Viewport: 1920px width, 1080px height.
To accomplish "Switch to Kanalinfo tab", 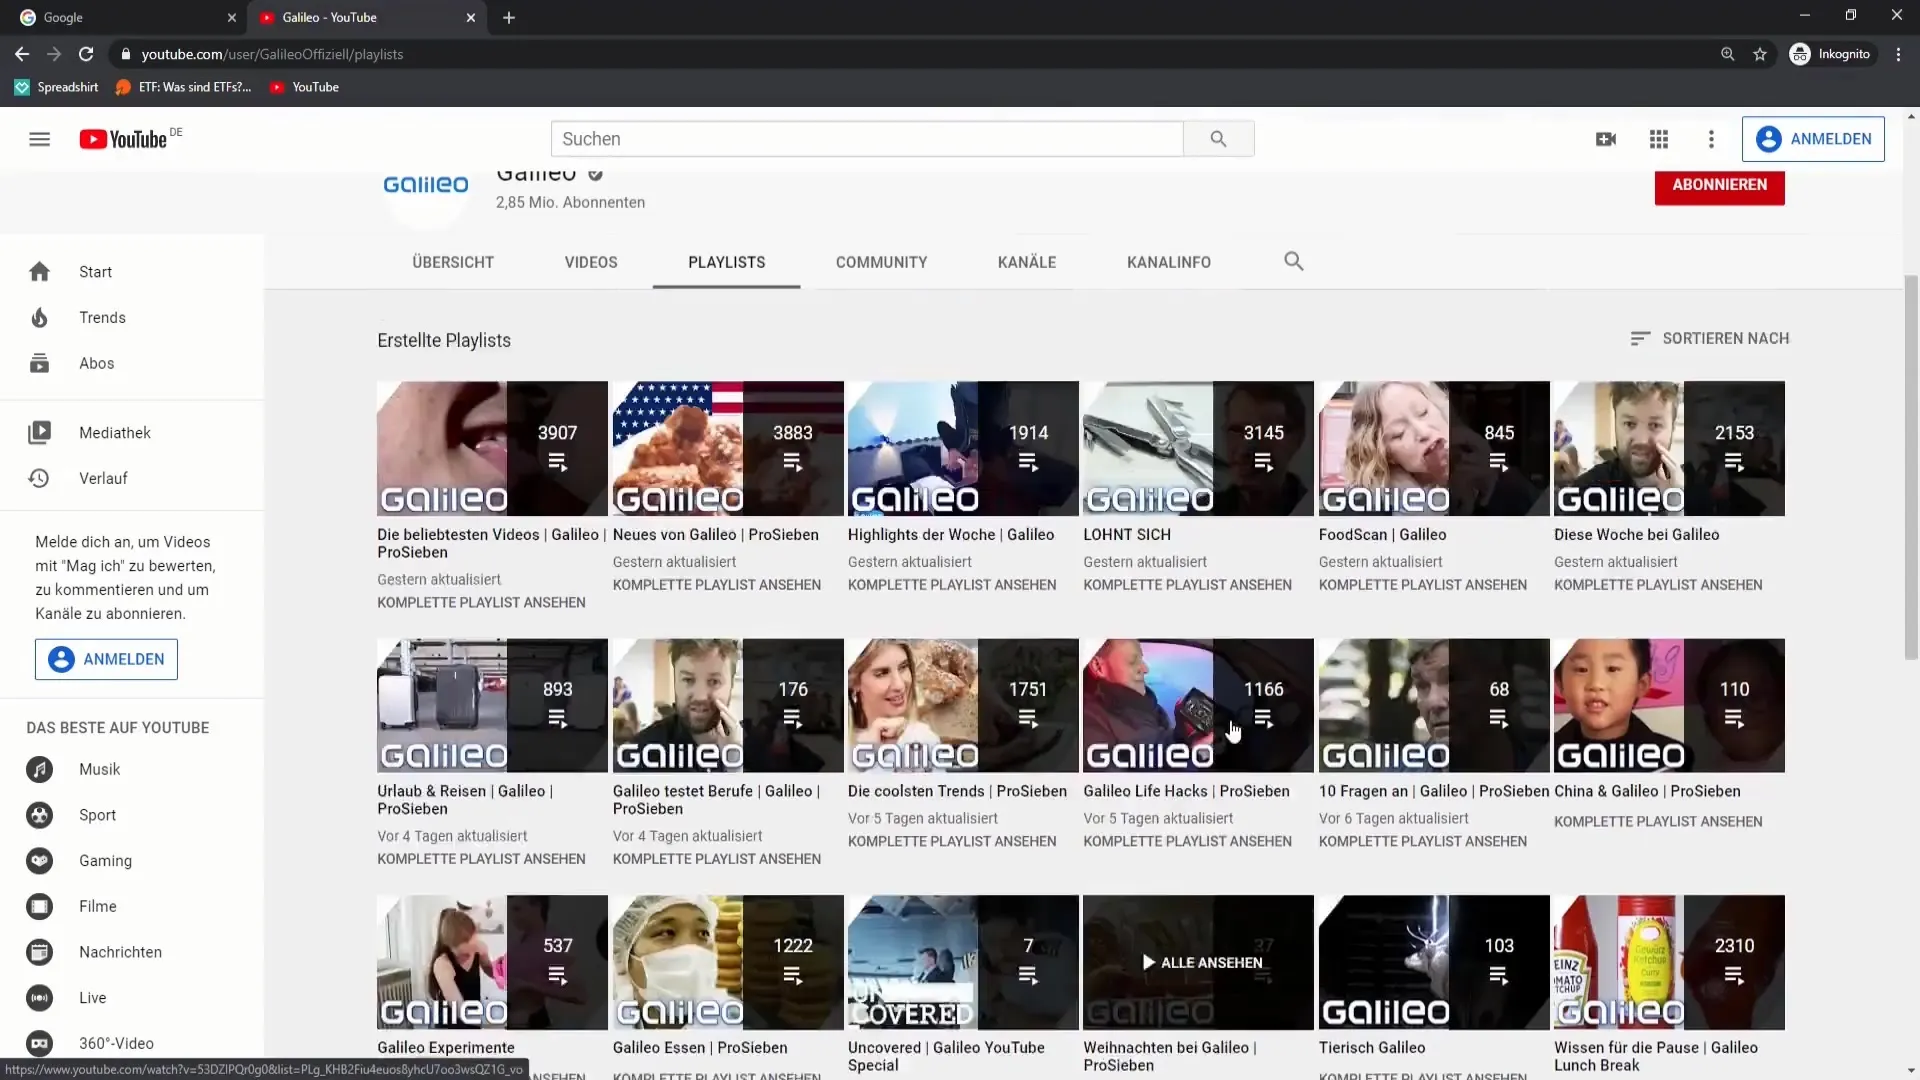I will 1169,262.
